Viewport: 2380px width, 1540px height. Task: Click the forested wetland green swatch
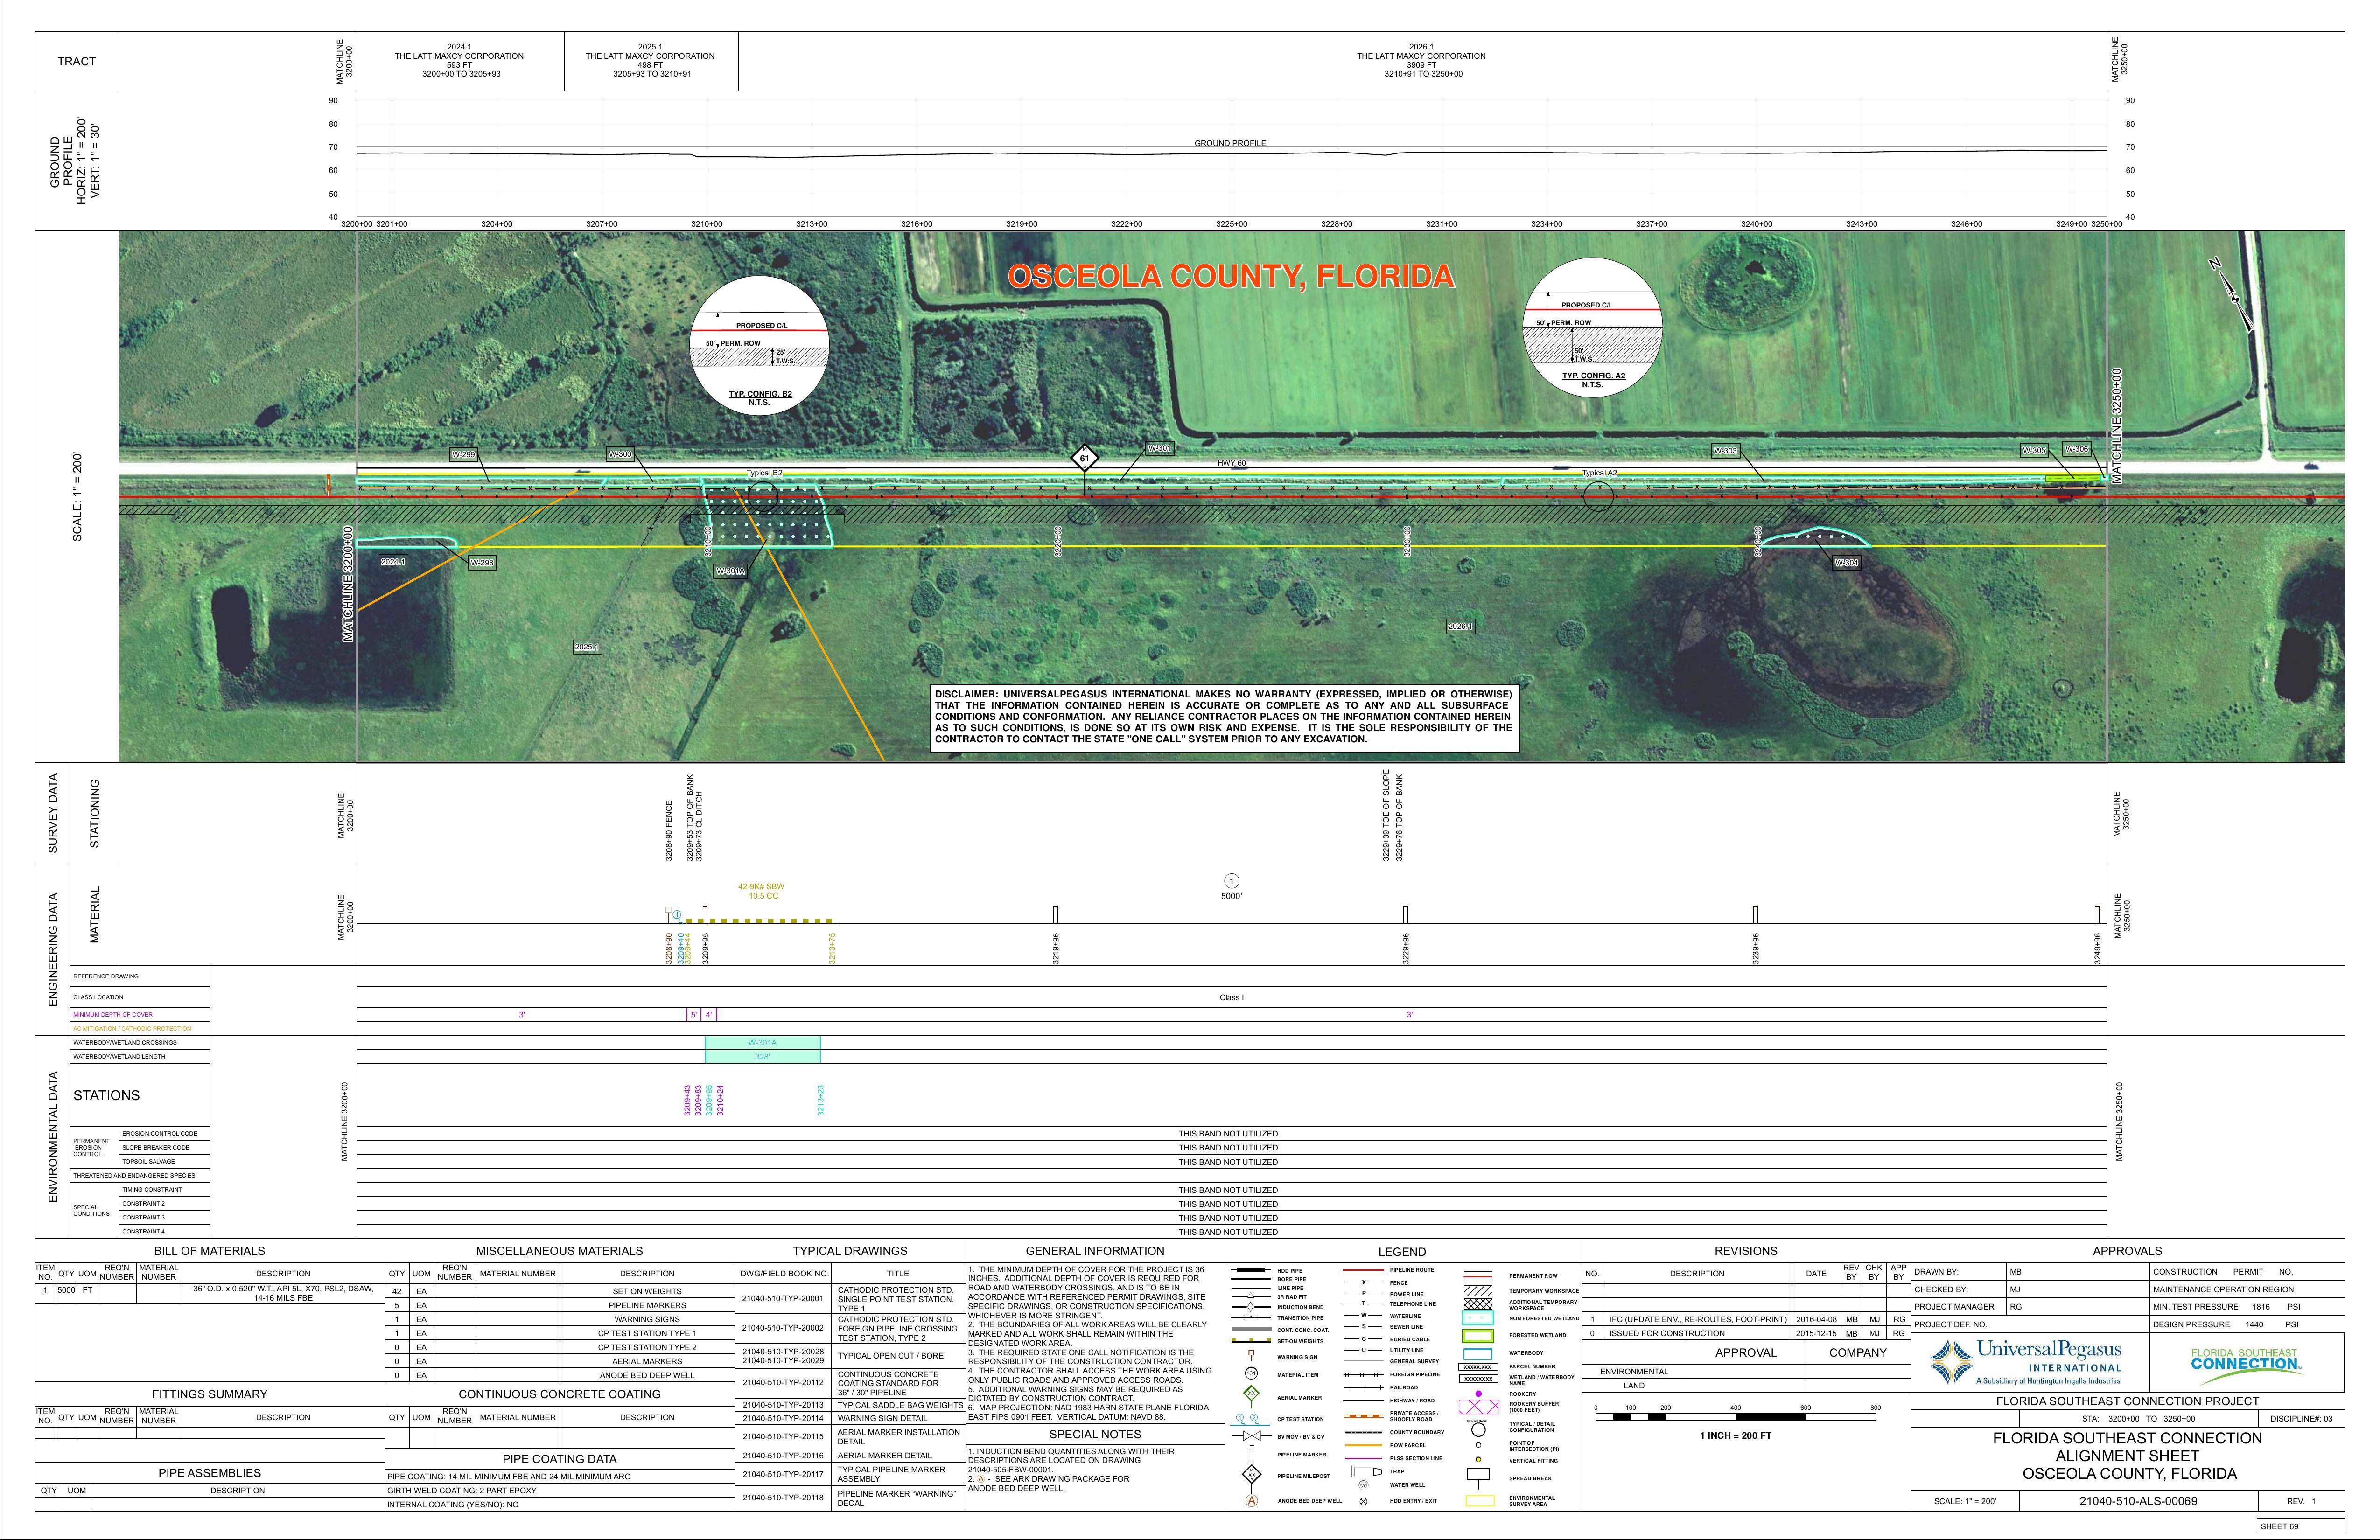[x=1477, y=1335]
